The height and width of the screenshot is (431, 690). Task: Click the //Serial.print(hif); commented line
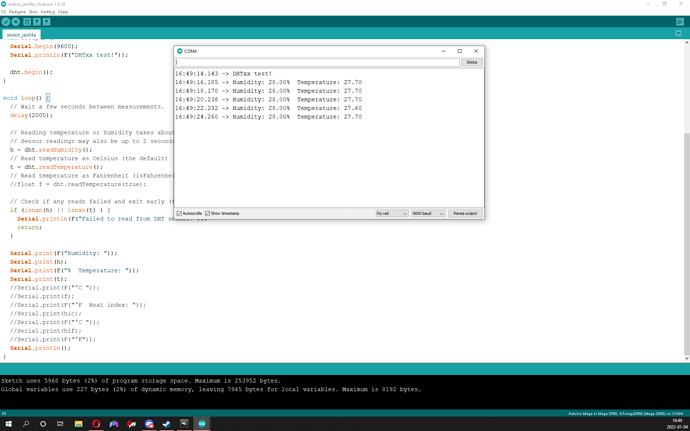click(x=46, y=331)
